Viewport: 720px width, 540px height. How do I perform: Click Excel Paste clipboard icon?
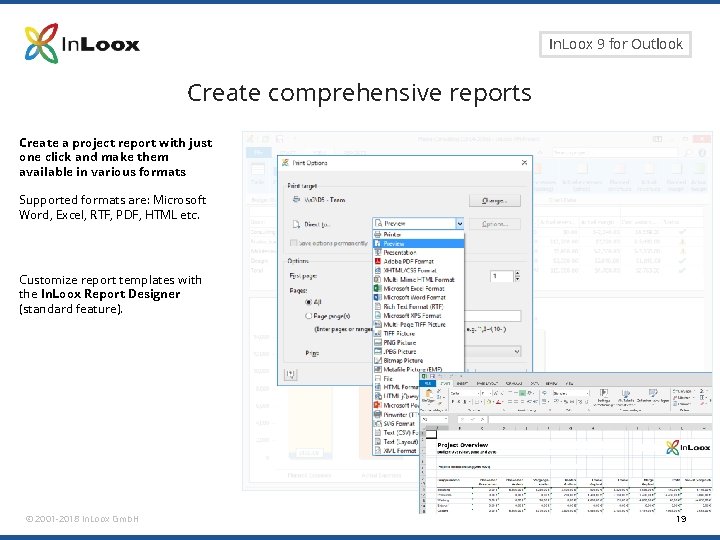[428, 396]
